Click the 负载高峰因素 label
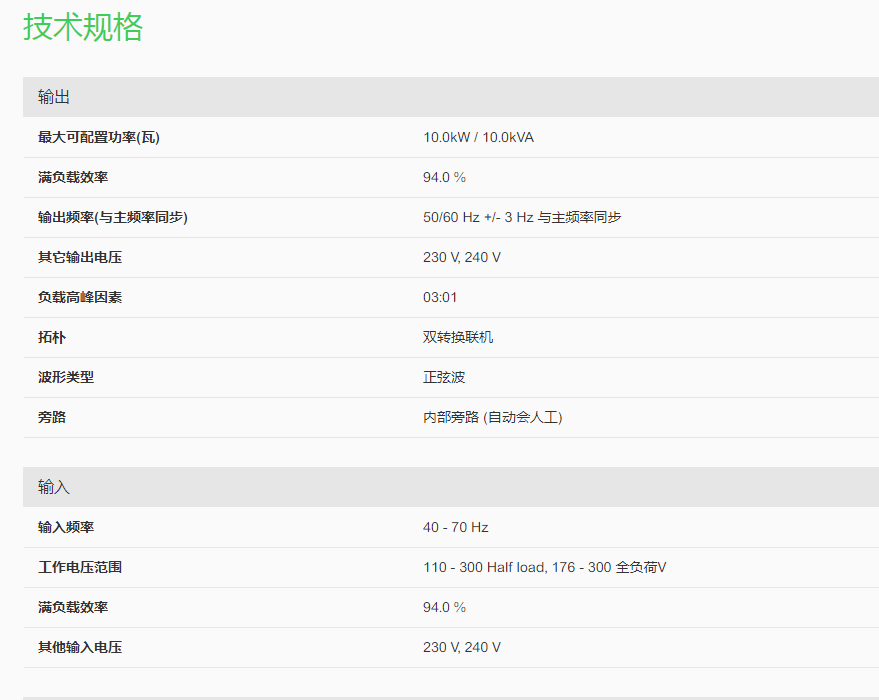 pos(80,297)
